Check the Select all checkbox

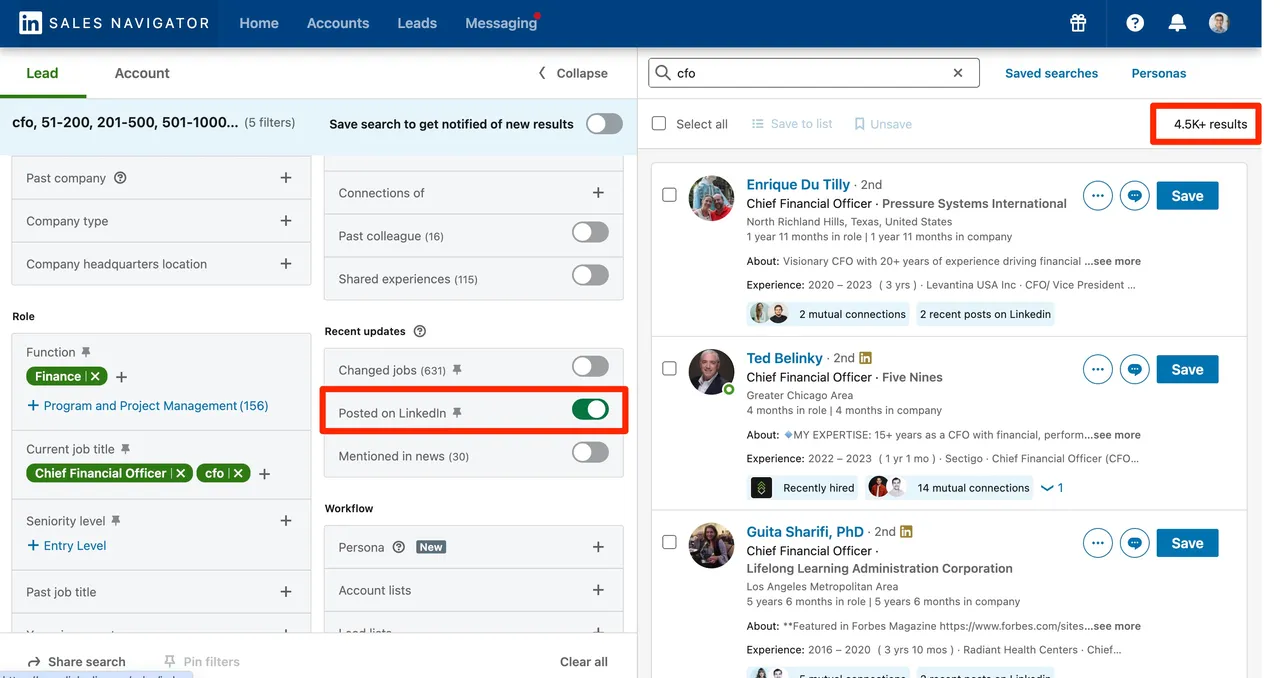(x=659, y=124)
